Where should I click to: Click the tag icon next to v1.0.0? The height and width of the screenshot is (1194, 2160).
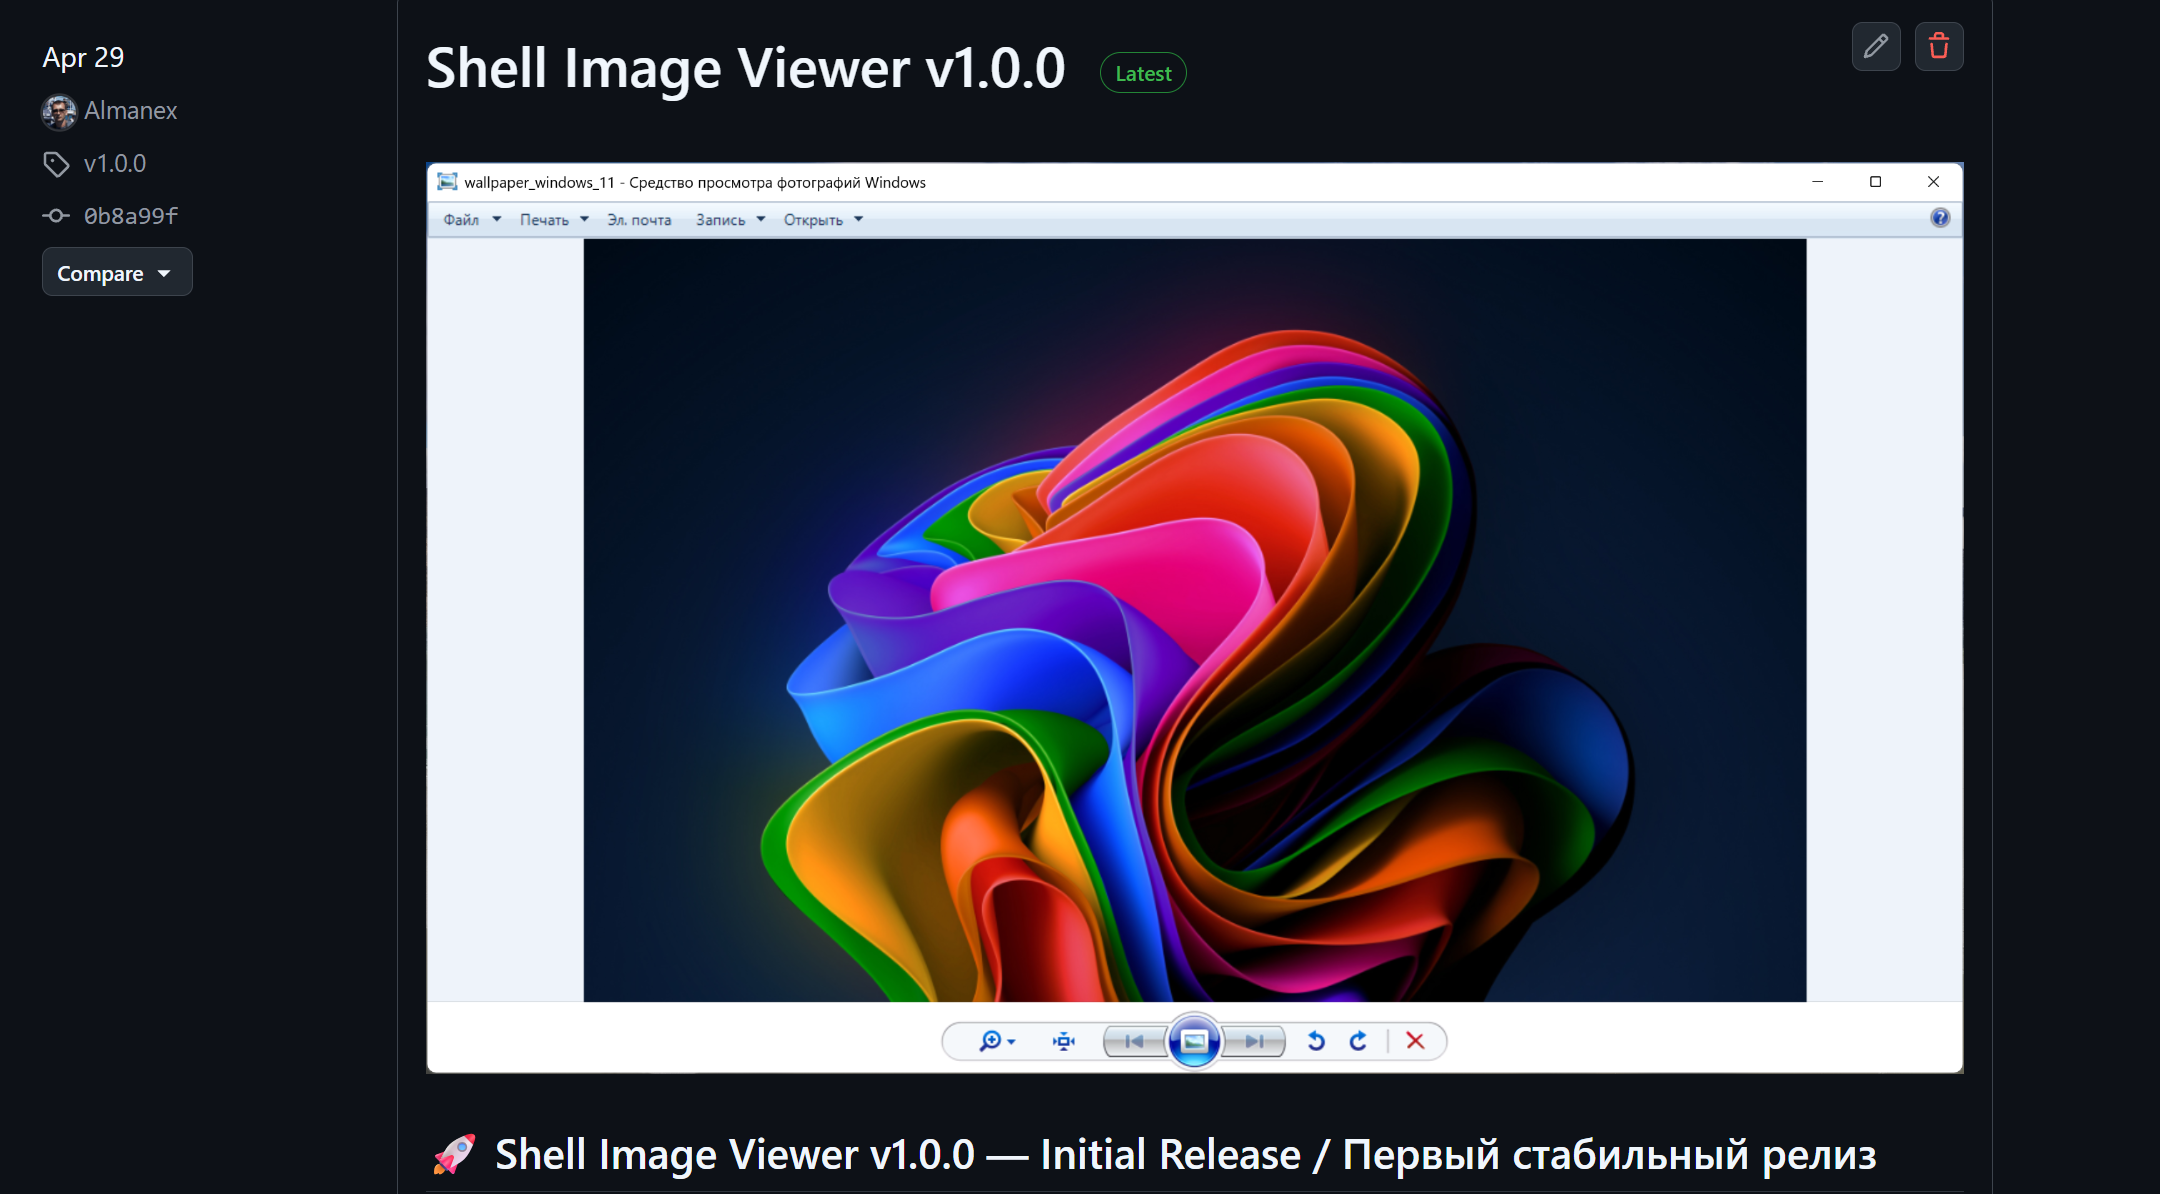pos(56,164)
